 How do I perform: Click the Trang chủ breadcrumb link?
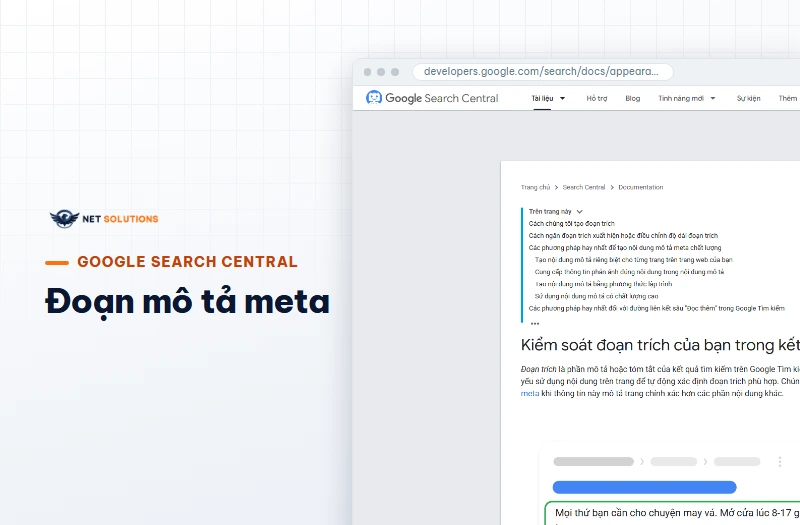click(x=535, y=187)
